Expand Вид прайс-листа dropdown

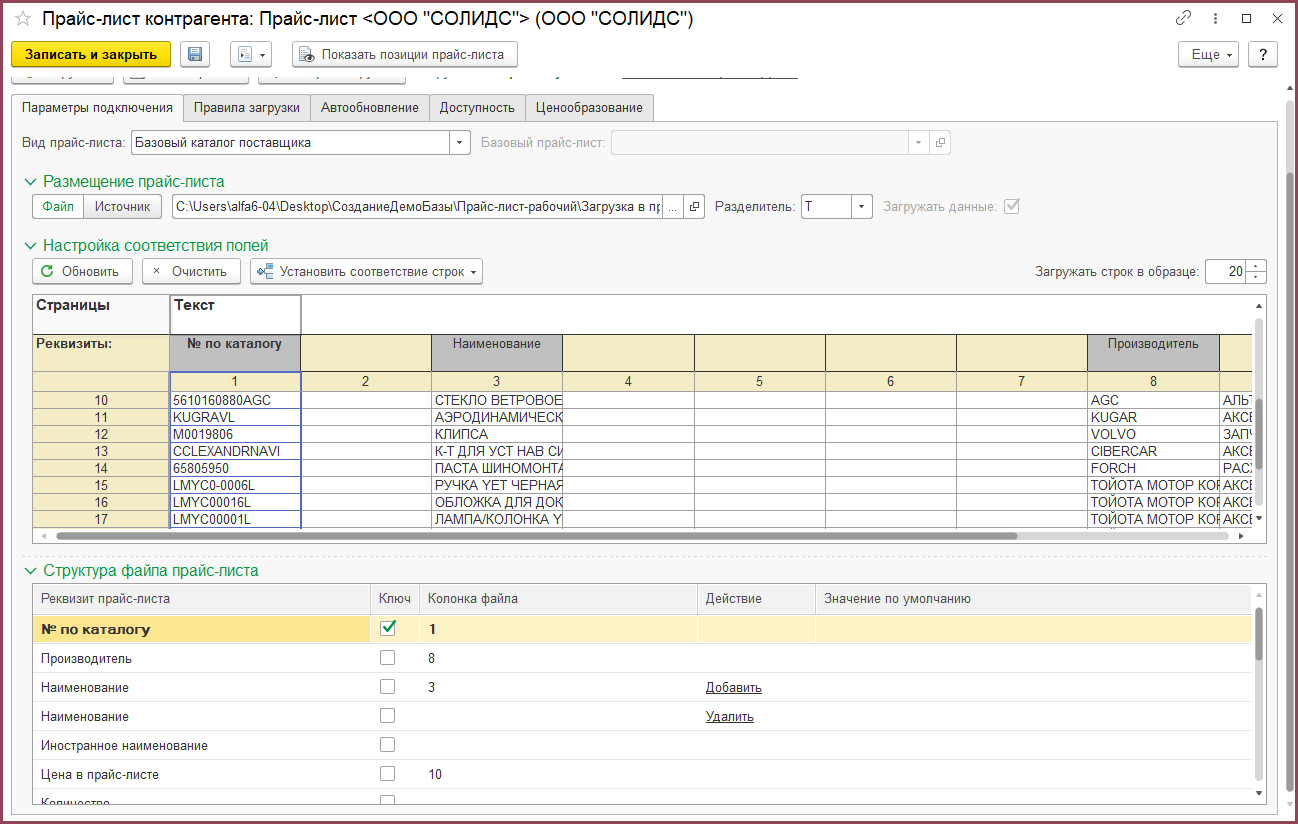click(x=460, y=143)
